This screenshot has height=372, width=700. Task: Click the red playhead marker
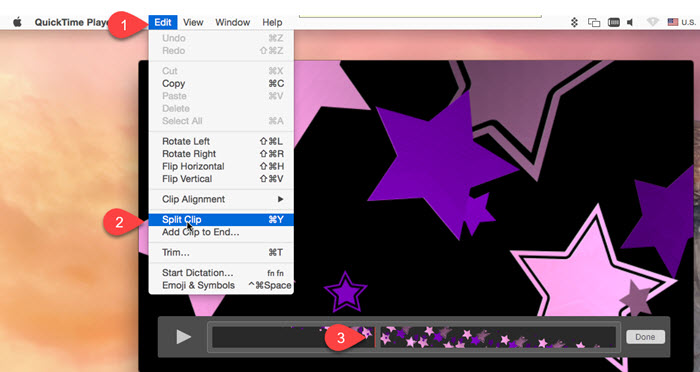(x=375, y=337)
